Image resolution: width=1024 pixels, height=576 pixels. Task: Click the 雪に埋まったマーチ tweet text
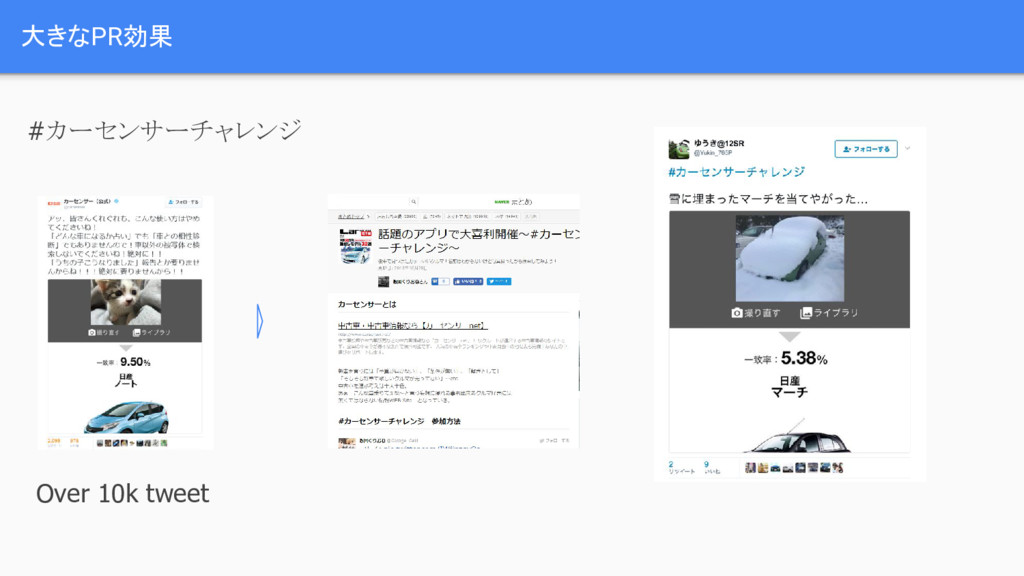click(768, 199)
